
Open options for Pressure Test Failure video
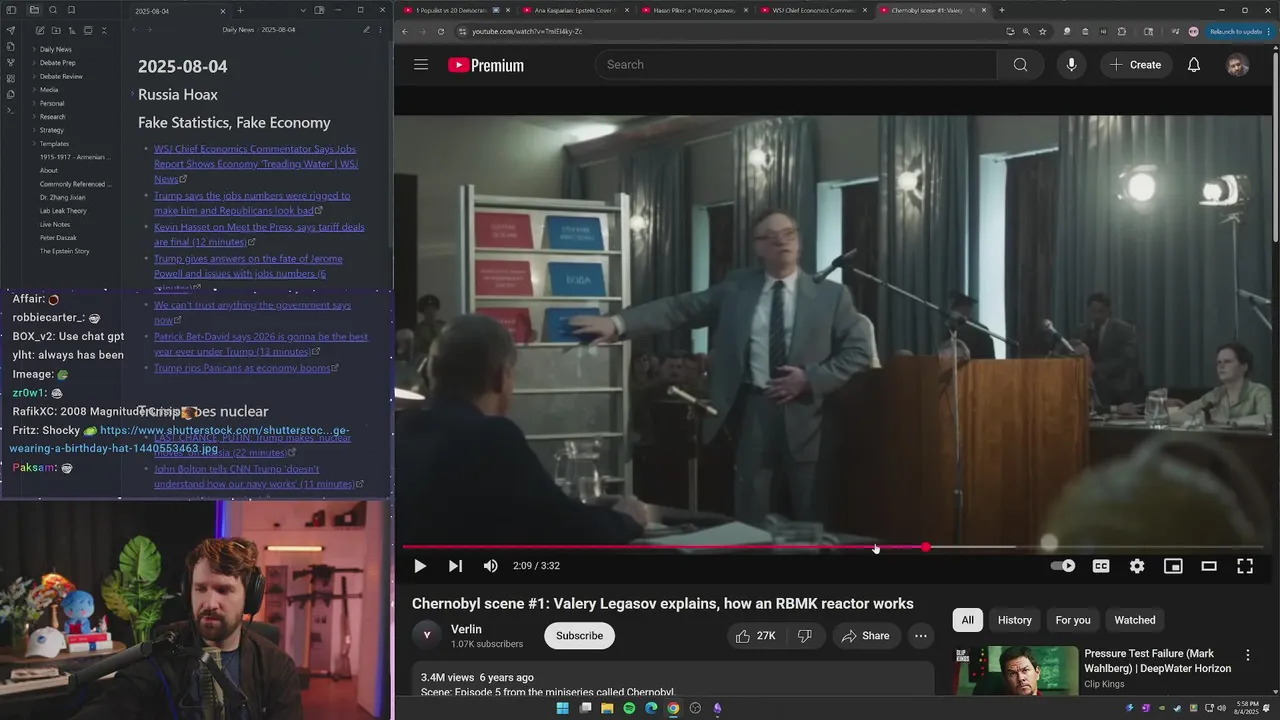pos(1247,656)
